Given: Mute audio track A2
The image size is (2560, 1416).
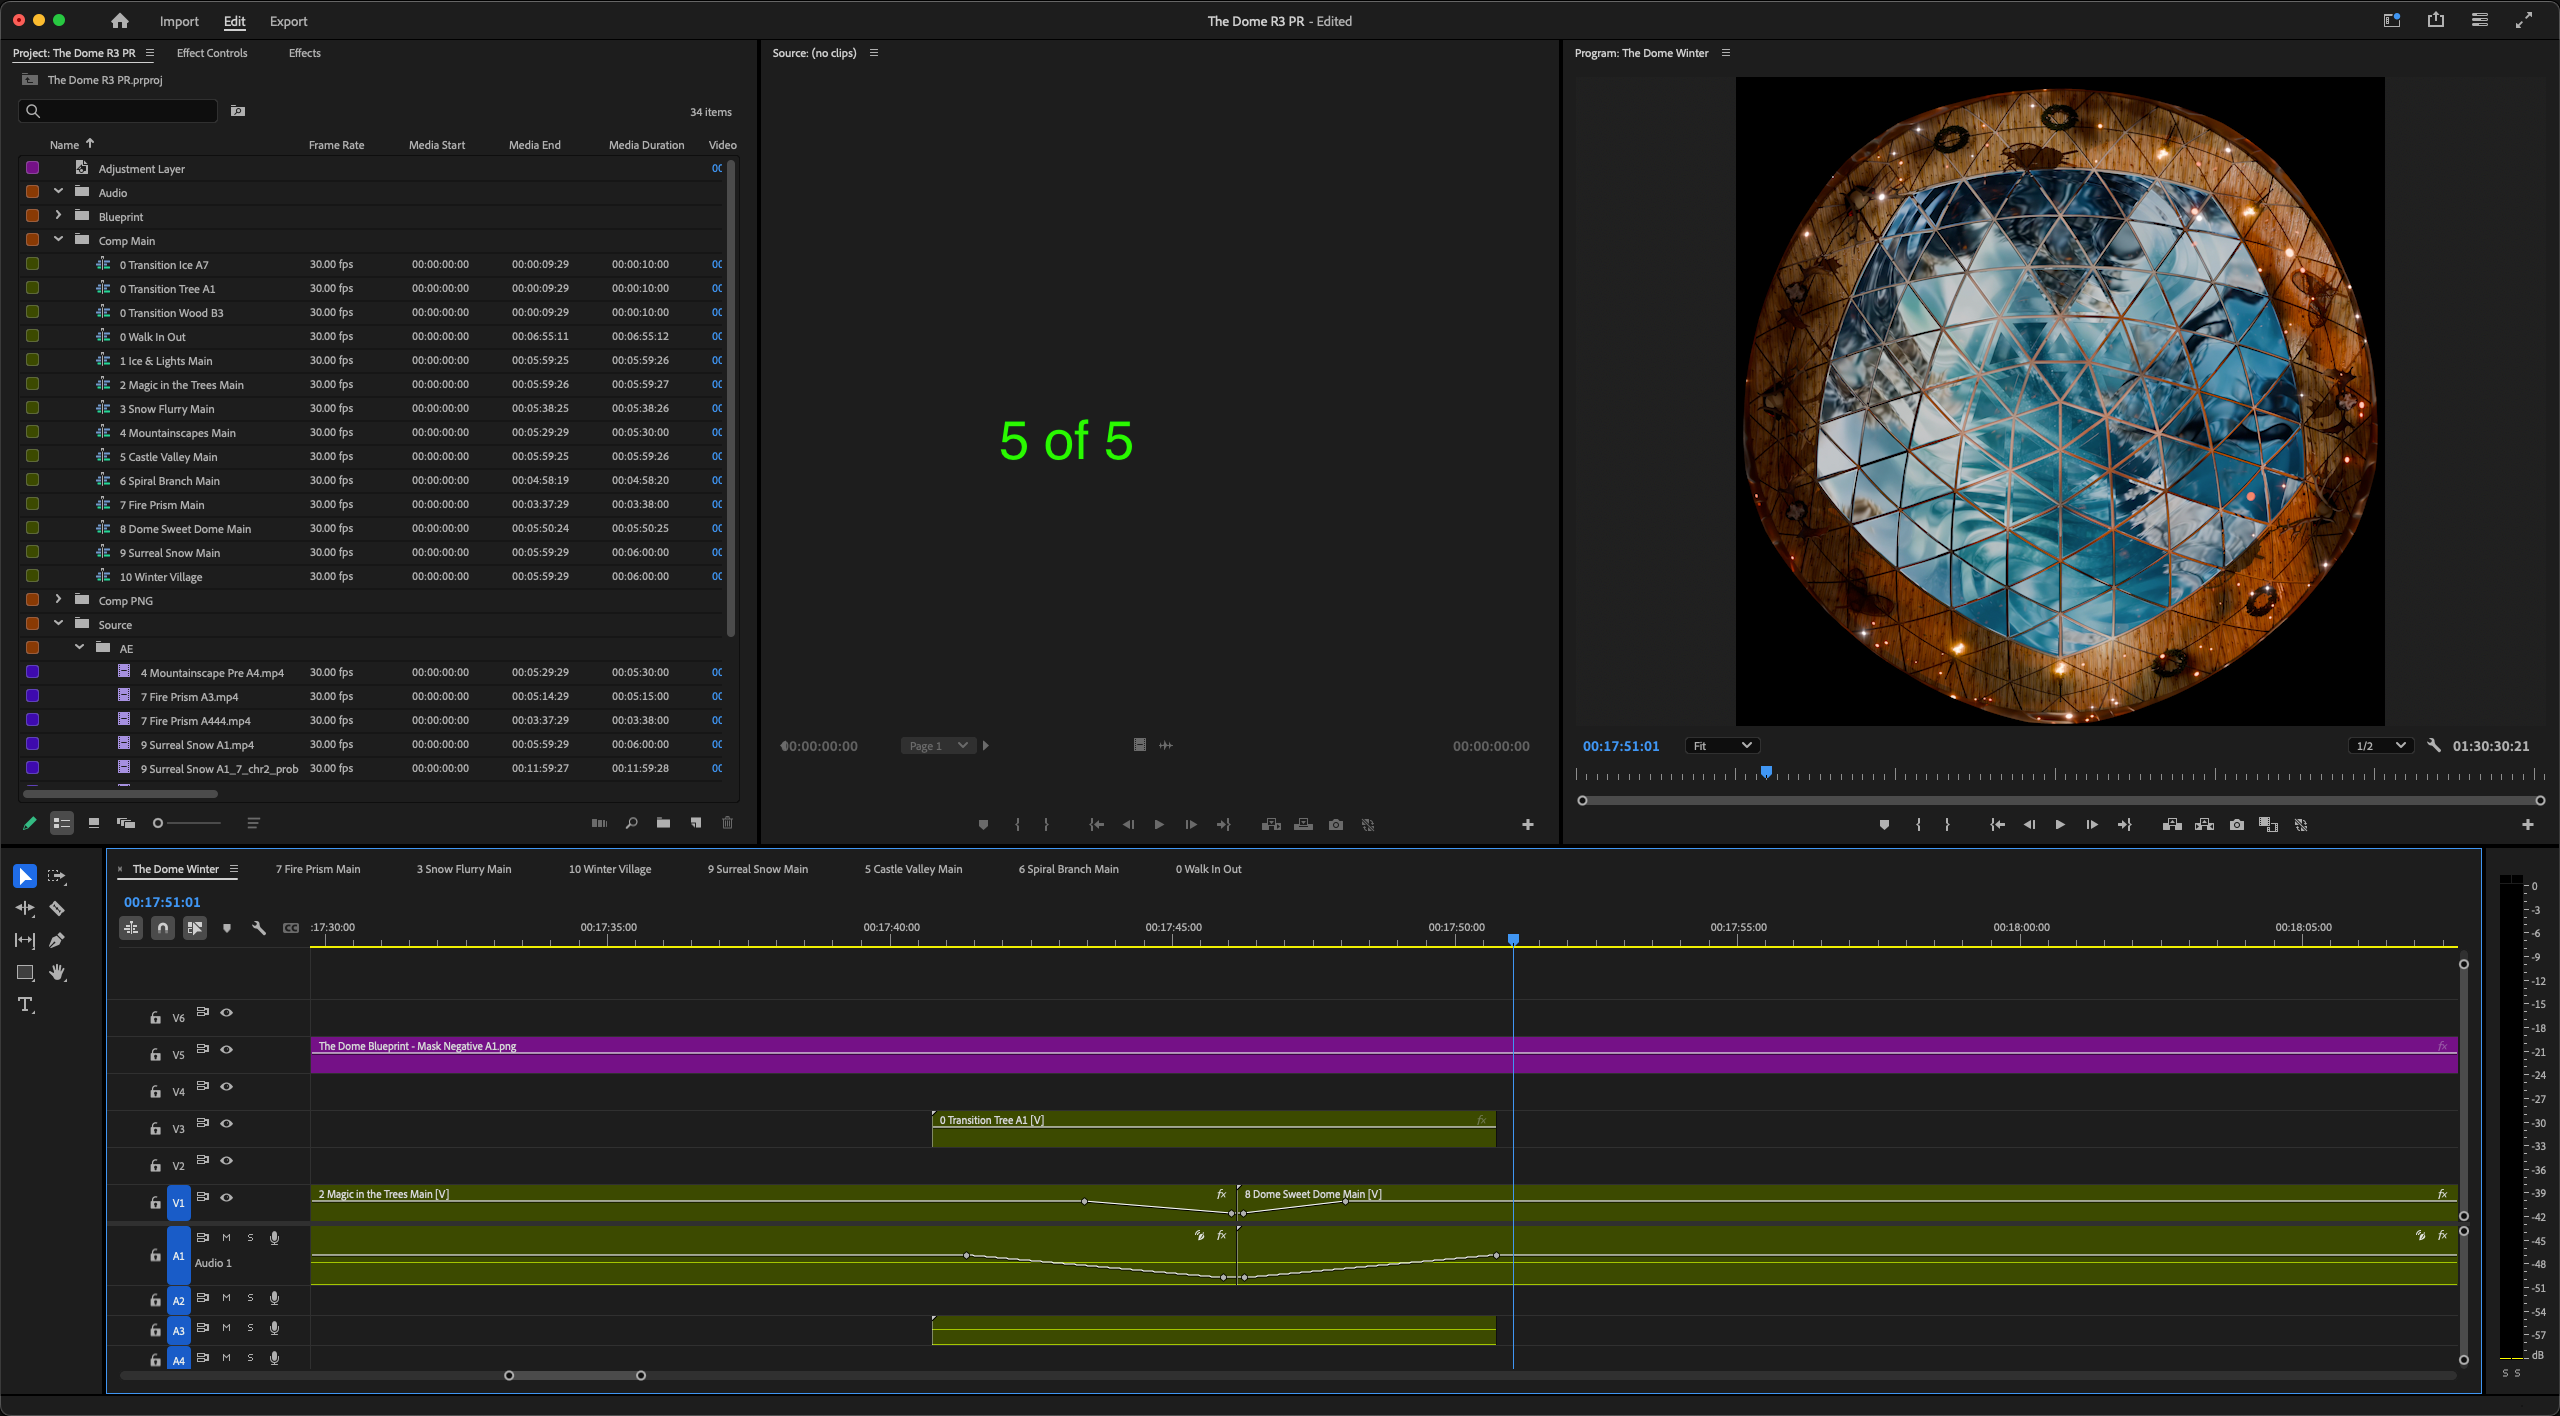Looking at the screenshot, I should [x=226, y=1298].
